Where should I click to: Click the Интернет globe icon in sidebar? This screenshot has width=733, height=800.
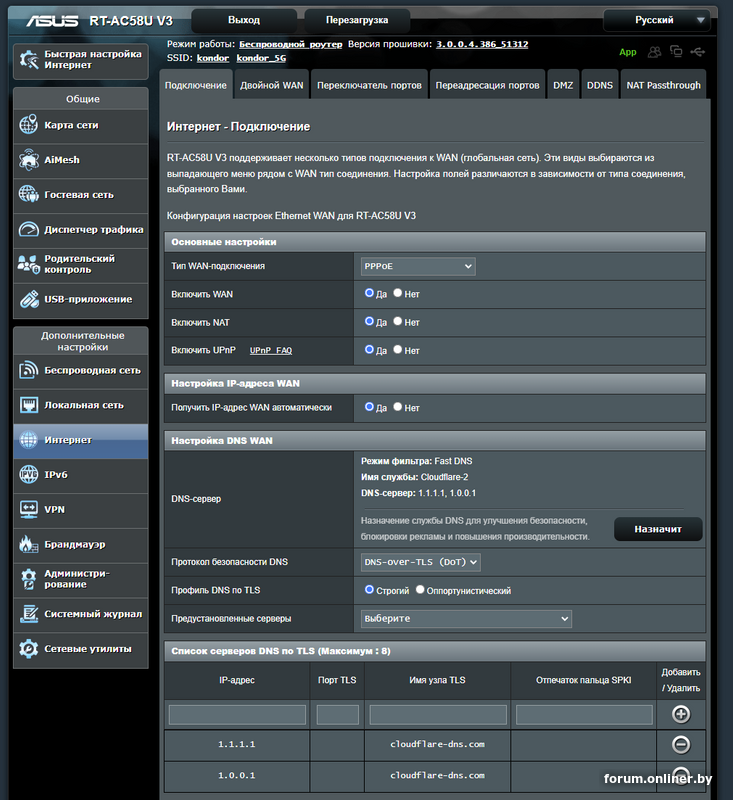[29, 440]
